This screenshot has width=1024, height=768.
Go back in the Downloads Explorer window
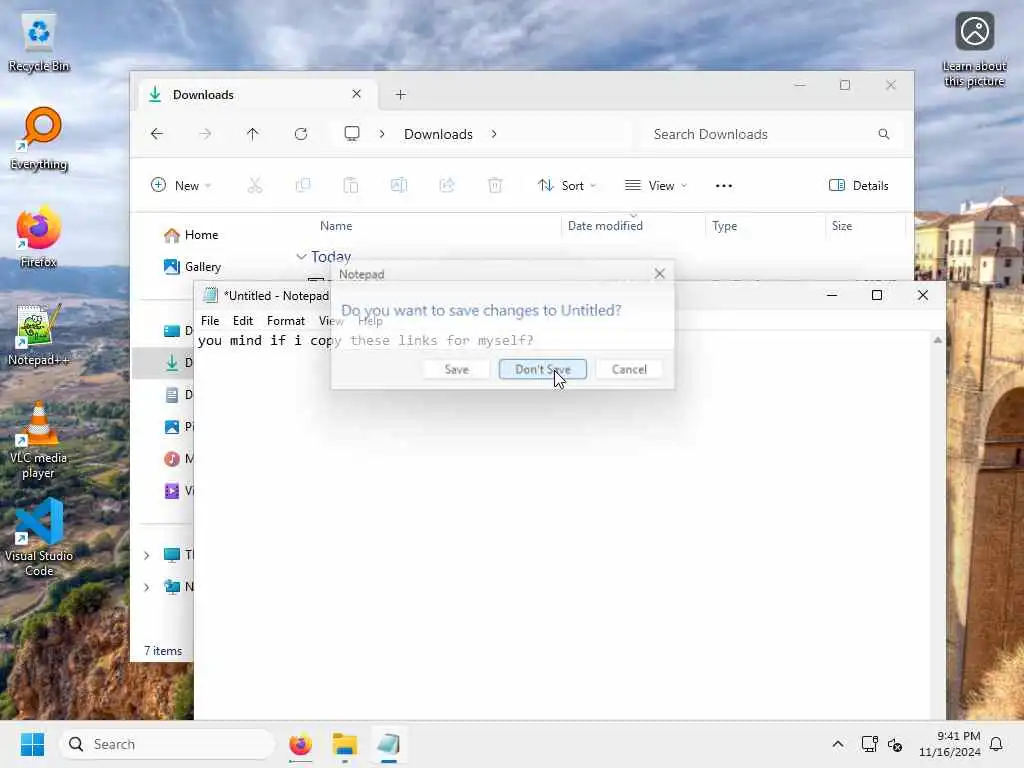pos(157,134)
